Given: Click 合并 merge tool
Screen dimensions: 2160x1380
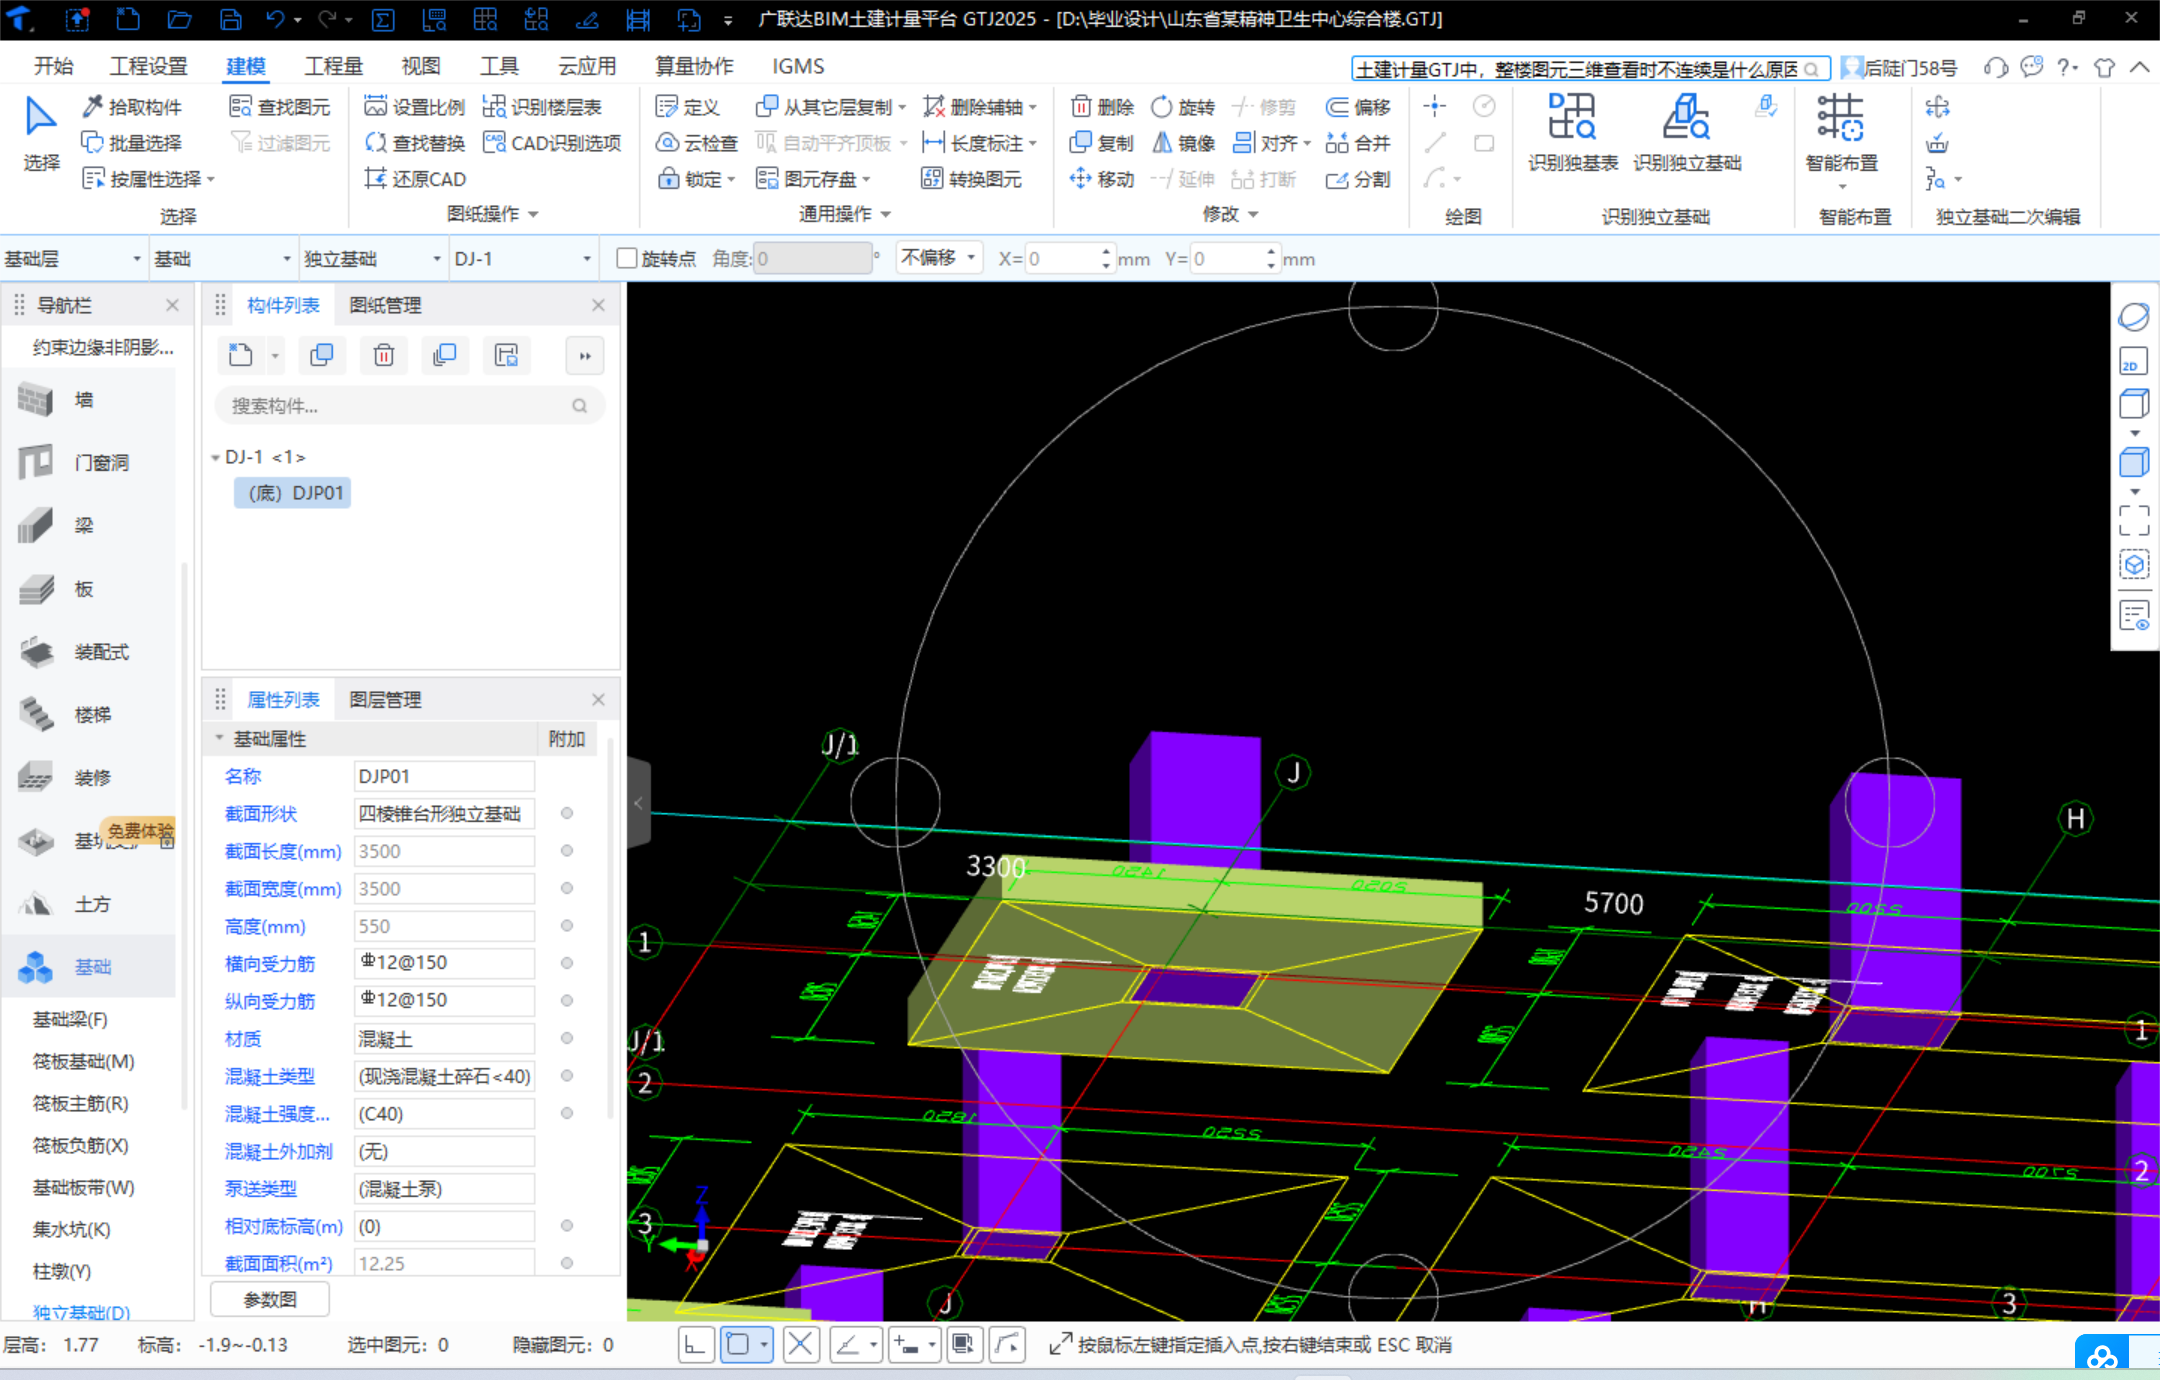Looking at the screenshot, I should click(1358, 143).
